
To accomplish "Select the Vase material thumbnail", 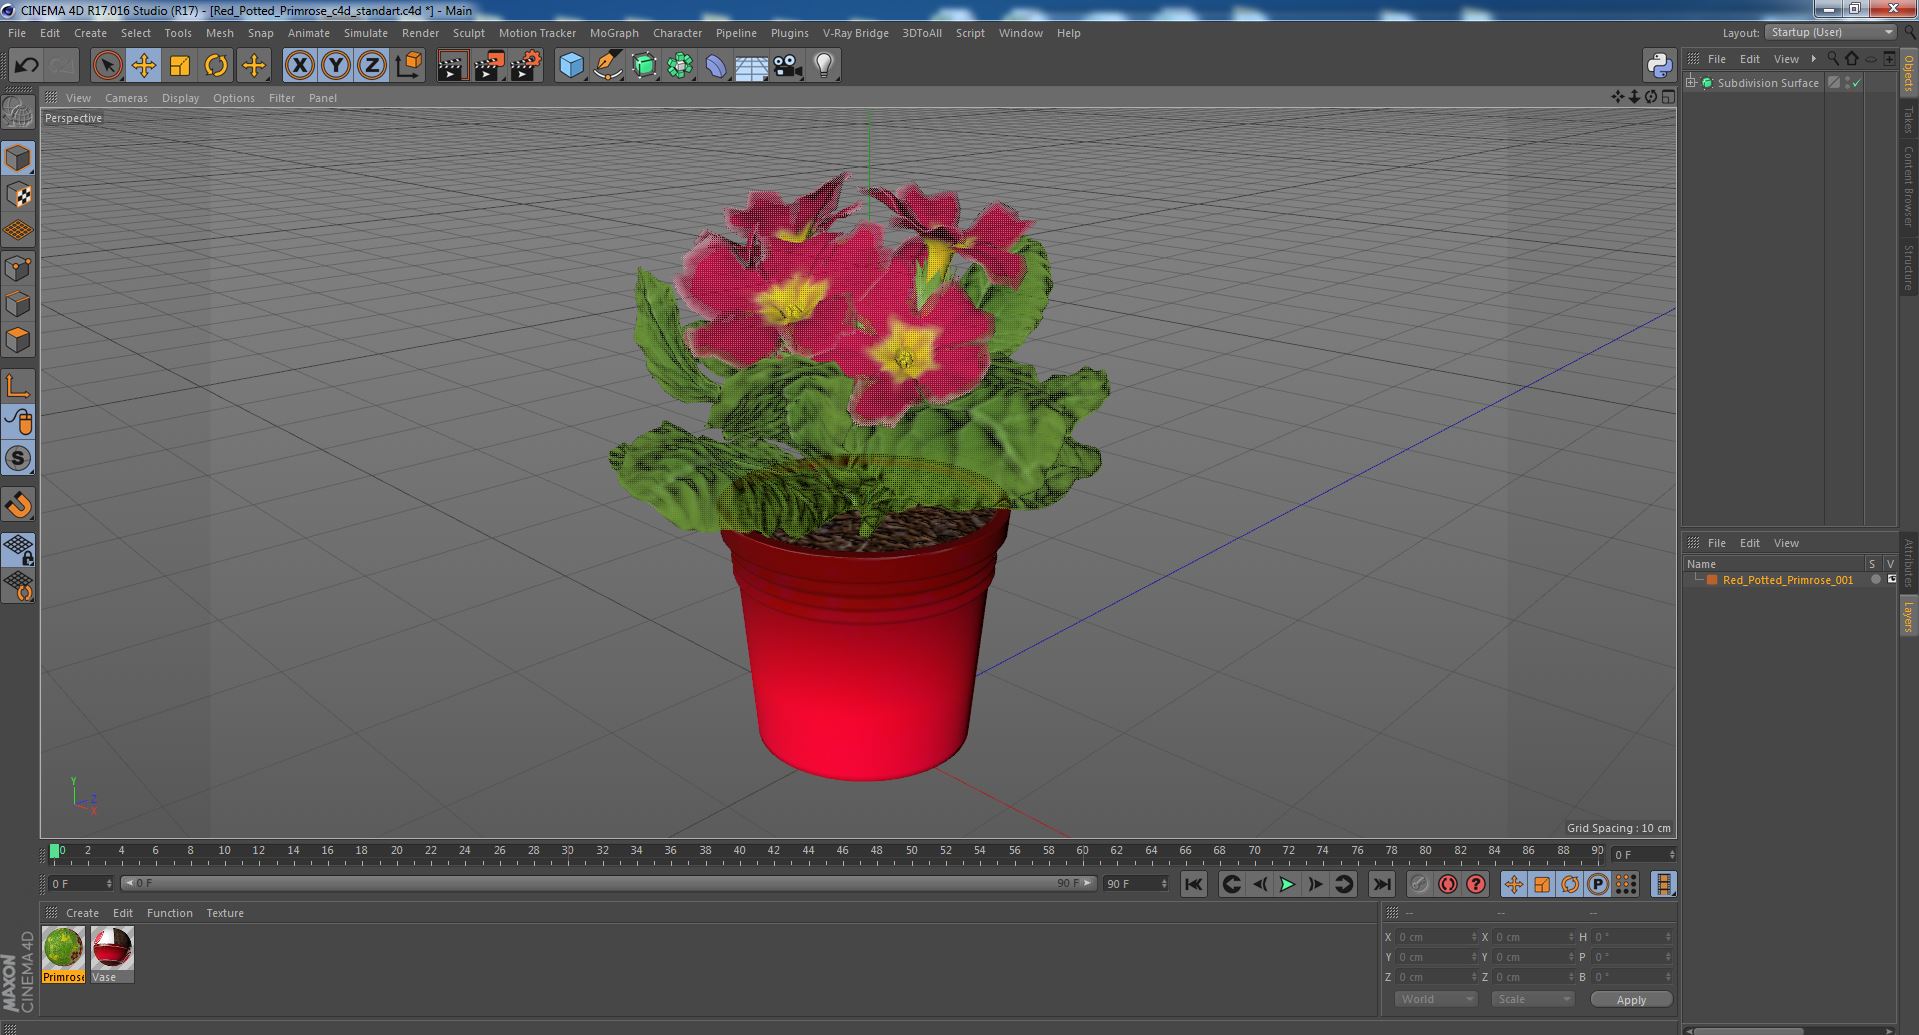I will pos(111,948).
